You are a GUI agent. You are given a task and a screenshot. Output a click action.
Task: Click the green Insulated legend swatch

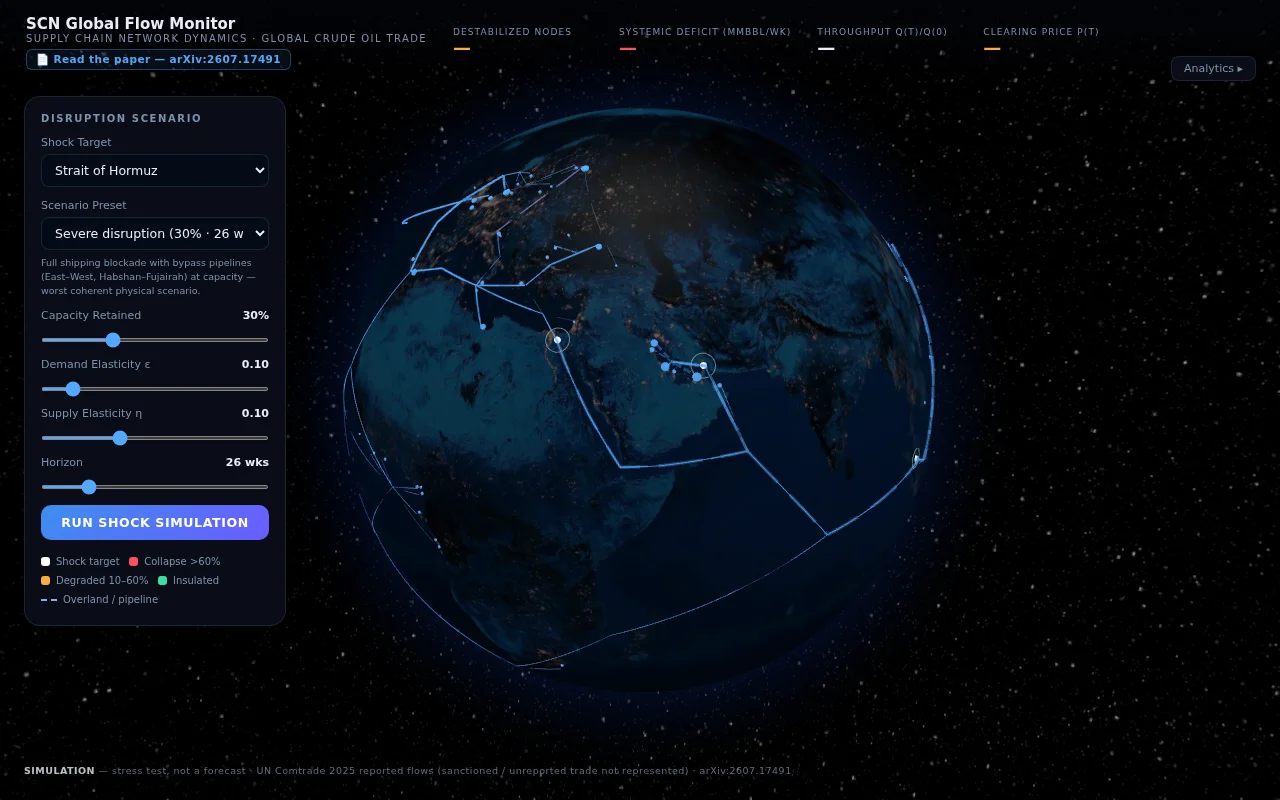(162, 581)
